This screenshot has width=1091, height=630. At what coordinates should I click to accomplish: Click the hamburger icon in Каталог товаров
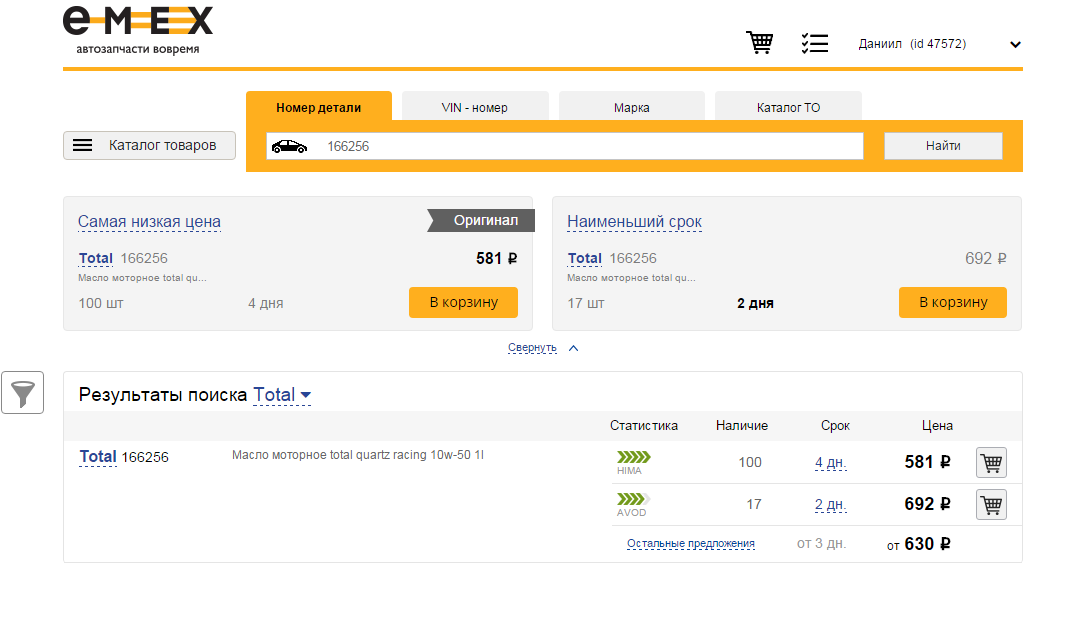pos(83,145)
